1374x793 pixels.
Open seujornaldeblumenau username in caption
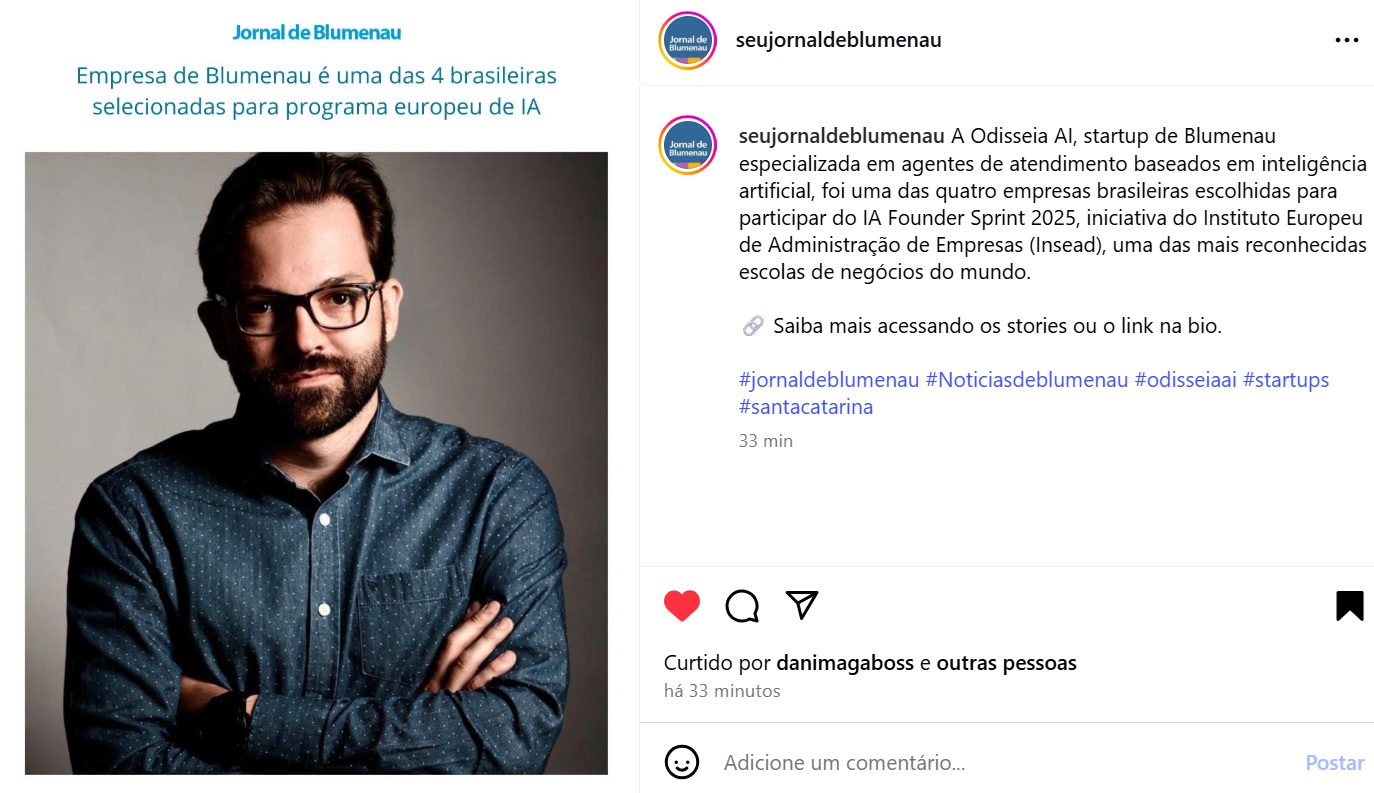tap(842, 136)
